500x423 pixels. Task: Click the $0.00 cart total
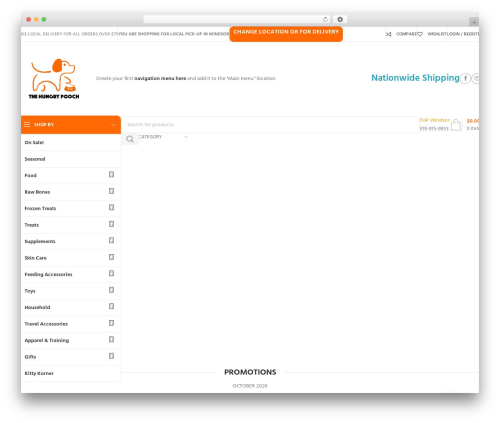tap(473, 121)
